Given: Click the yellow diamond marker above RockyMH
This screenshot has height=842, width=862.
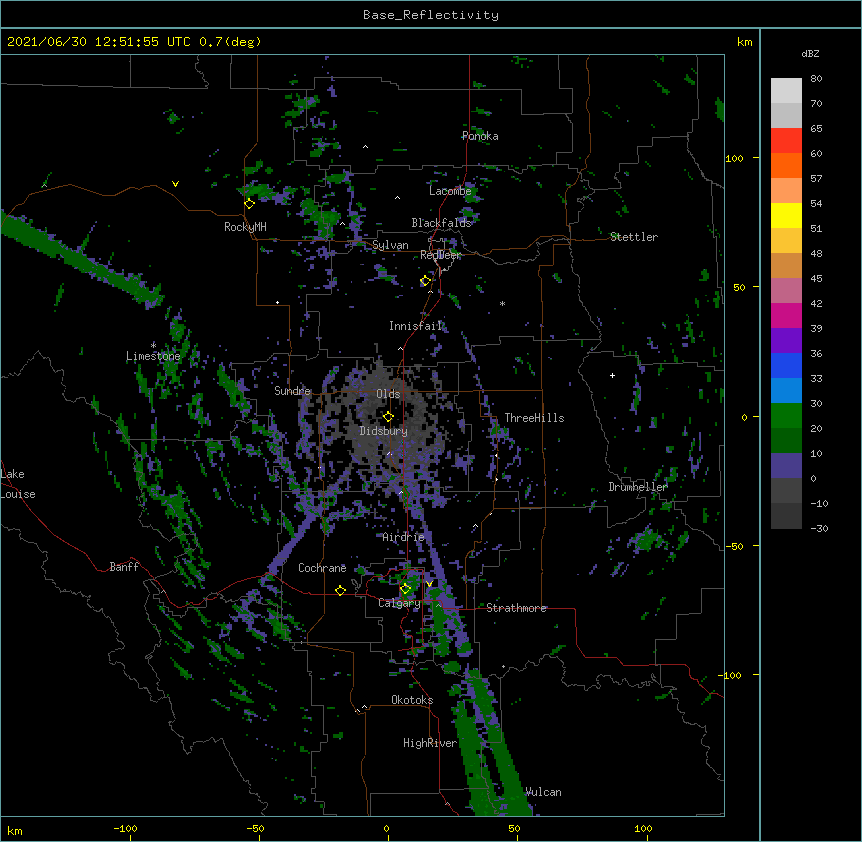Looking at the screenshot, I should pos(250,203).
